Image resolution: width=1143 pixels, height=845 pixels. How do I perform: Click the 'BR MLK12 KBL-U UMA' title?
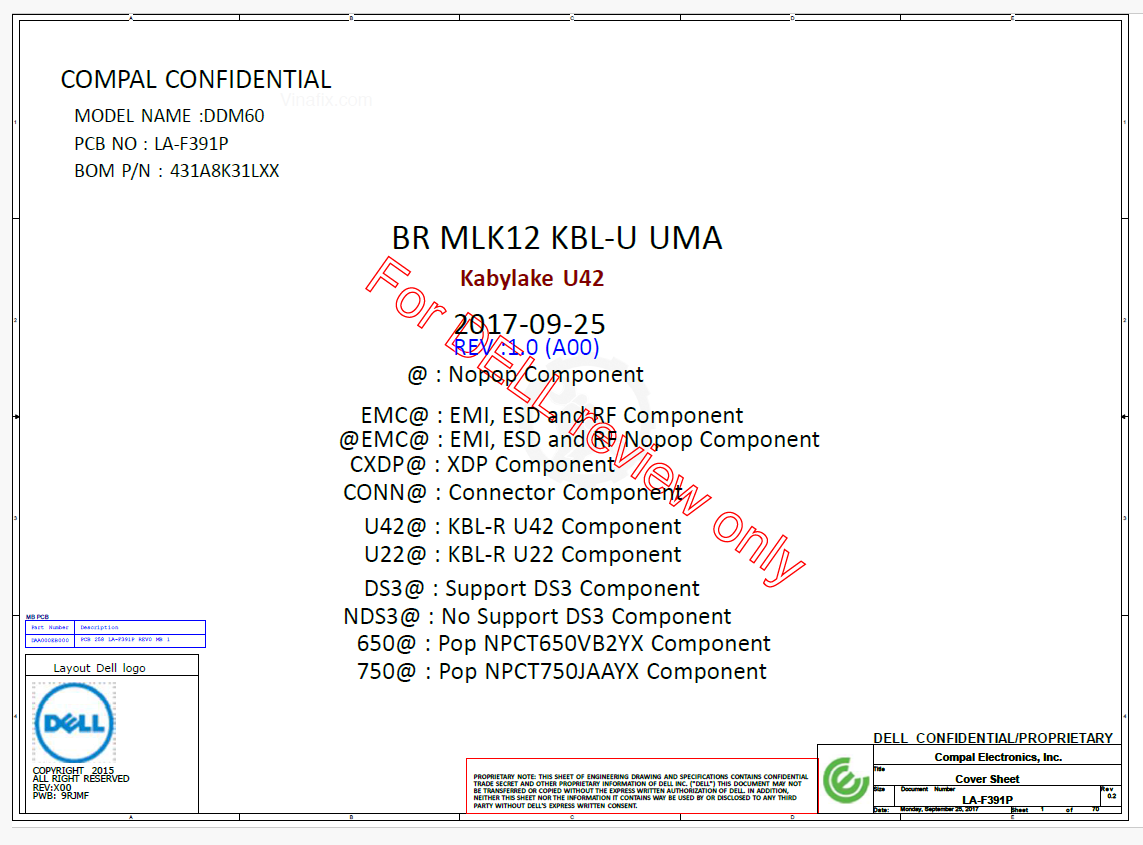(557, 238)
